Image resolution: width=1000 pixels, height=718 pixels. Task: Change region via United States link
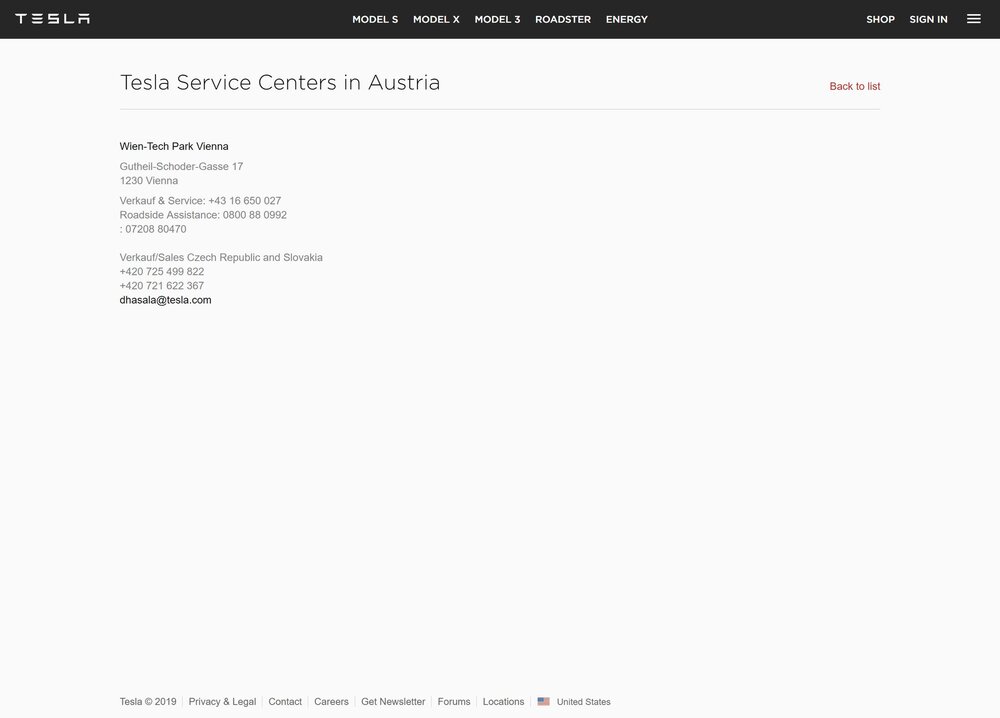tap(584, 701)
